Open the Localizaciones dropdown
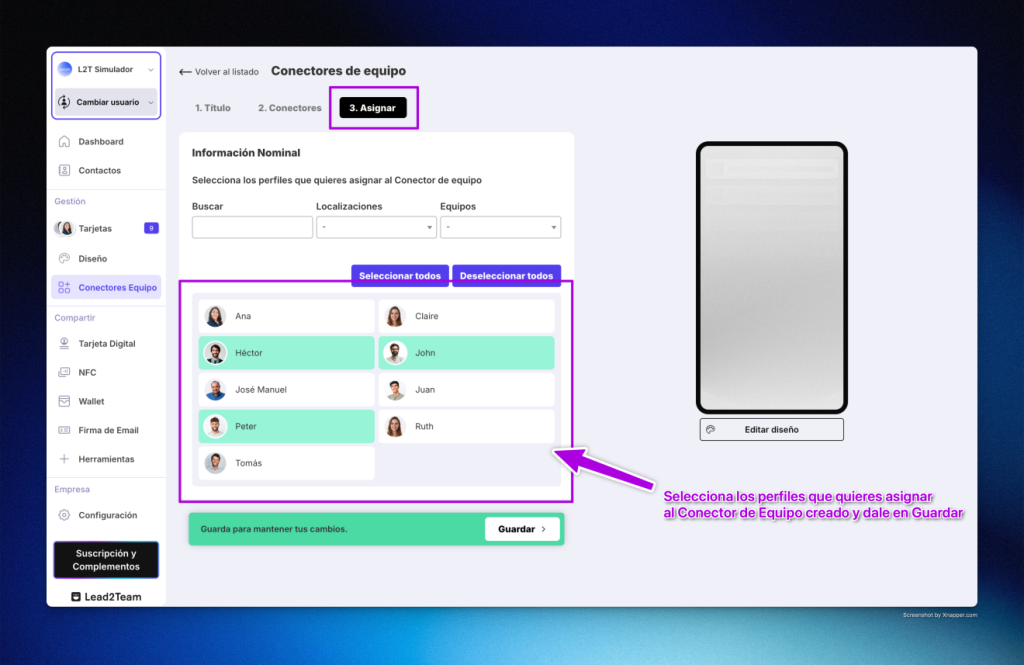 click(376, 228)
